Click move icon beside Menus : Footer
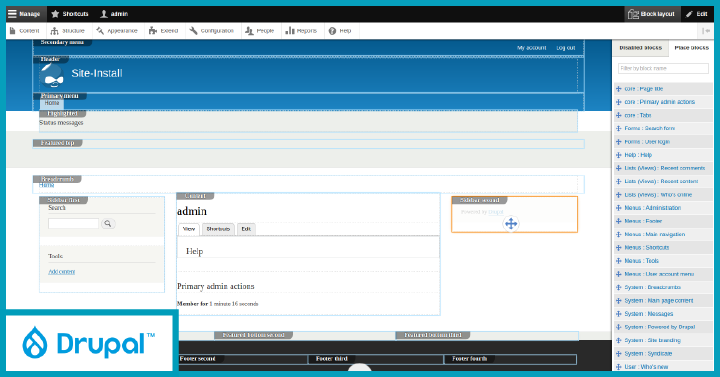 [x=619, y=221]
